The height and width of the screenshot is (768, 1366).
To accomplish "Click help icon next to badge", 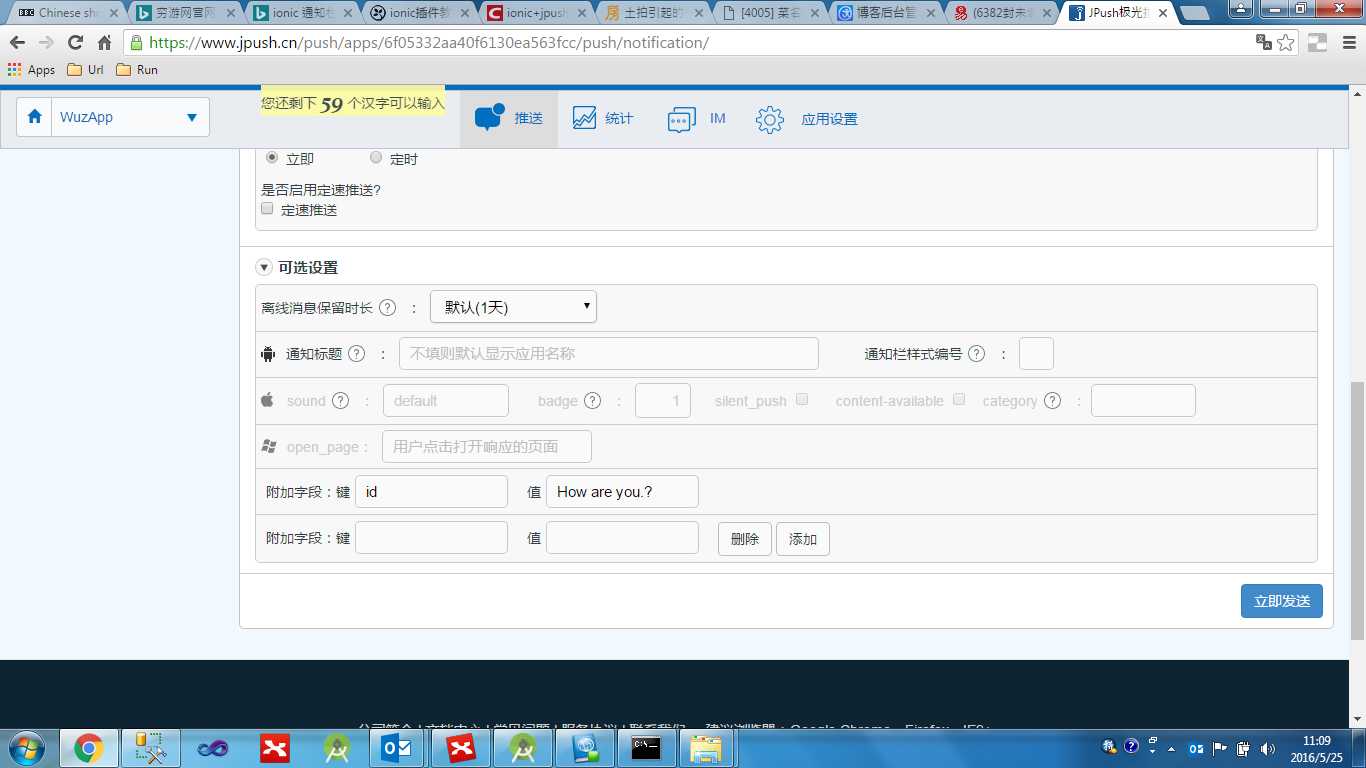I will tap(592, 400).
